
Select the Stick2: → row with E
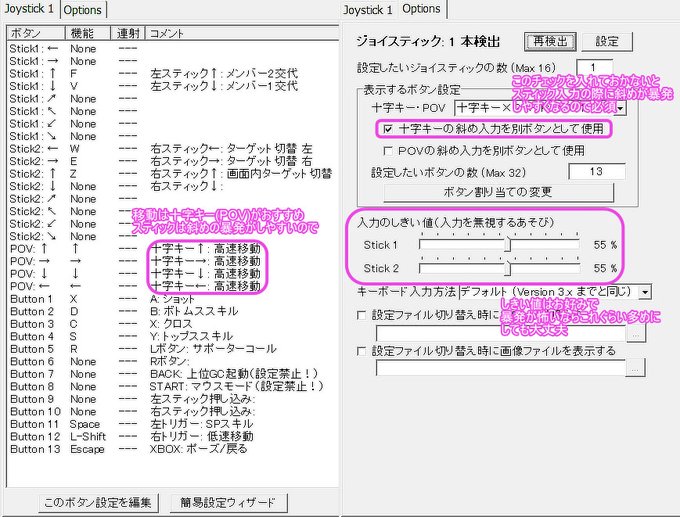[x=173, y=161]
